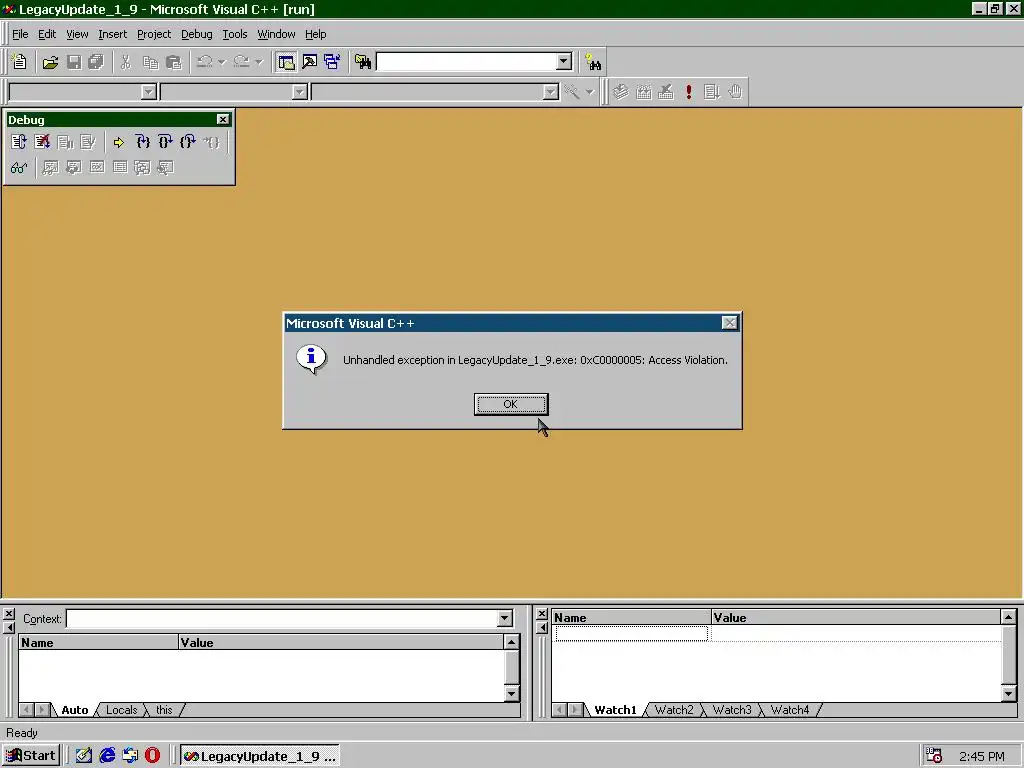Click the Build icon in build toolbar
Viewport: 1024px width, 768px height.
[x=643, y=91]
